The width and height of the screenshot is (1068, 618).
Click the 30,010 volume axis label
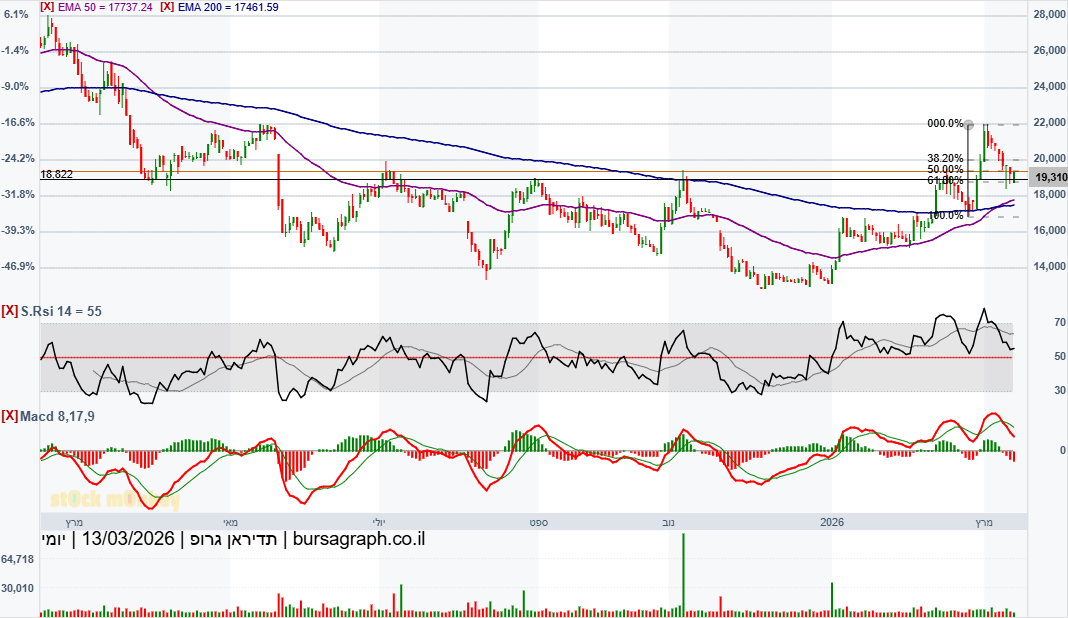pos(18,589)
